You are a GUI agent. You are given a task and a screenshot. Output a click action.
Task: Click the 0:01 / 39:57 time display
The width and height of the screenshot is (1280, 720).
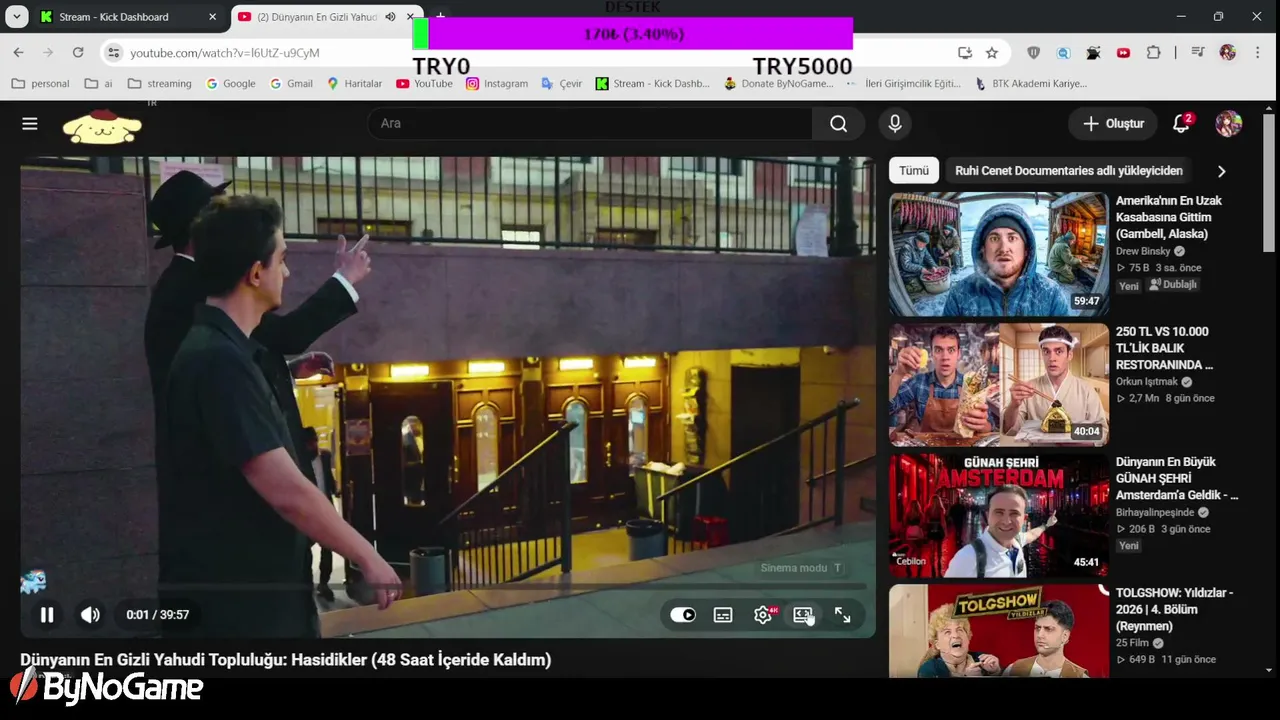[158, 615]
